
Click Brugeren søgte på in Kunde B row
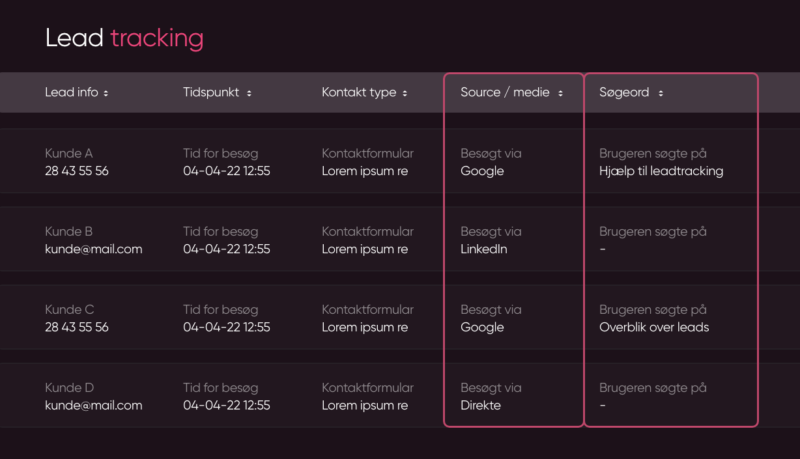tap(653, 232)
